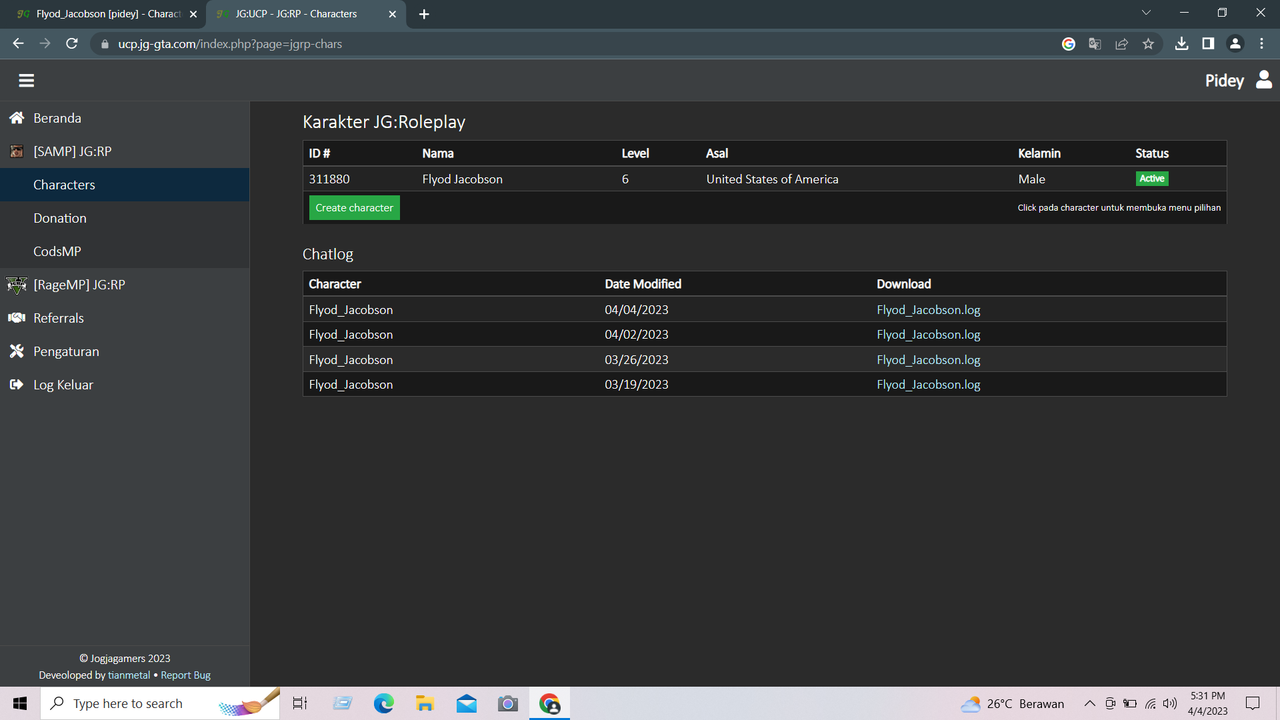Bookmark the page with the star icon
Image resolution: width=1280 pixels, height=720 pixels.
click(x=1148, y=44)
